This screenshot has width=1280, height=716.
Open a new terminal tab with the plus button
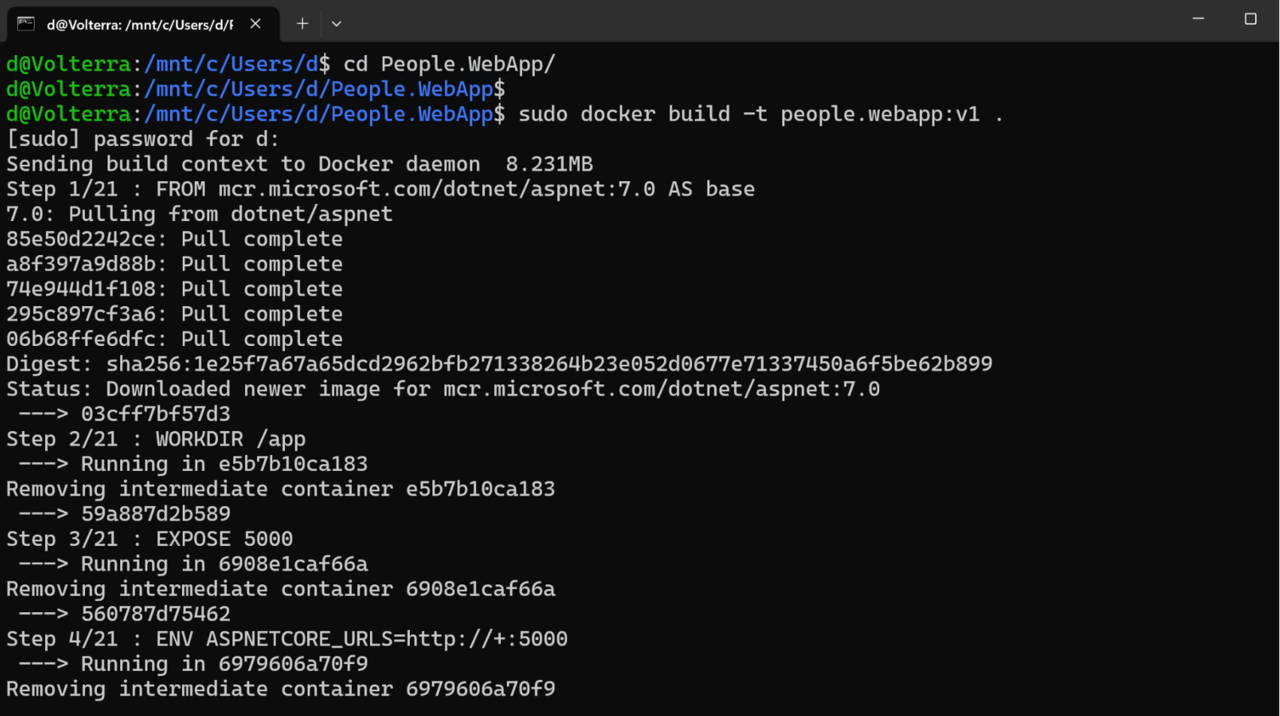(x=302, y=23)
